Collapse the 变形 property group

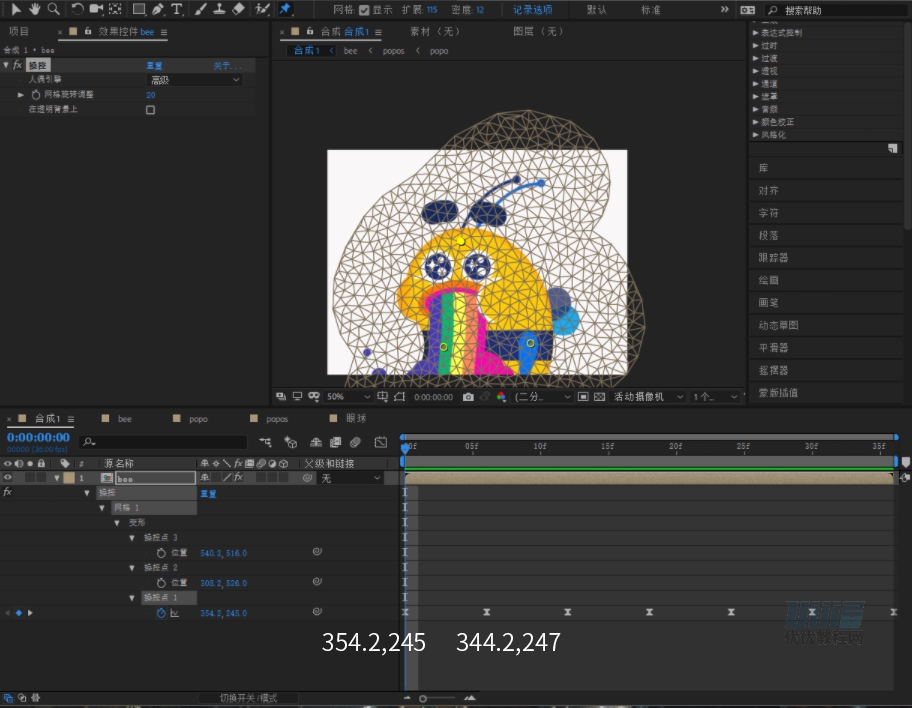[x=117, y=523]
